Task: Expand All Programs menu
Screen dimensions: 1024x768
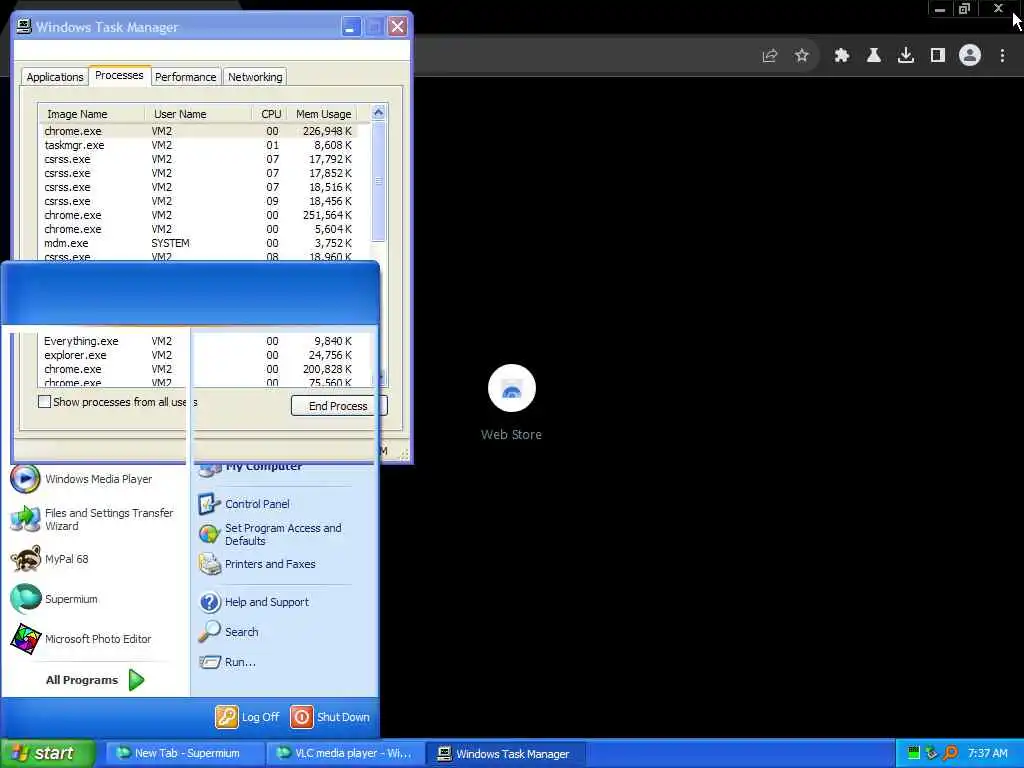Action: coord(95,680)
